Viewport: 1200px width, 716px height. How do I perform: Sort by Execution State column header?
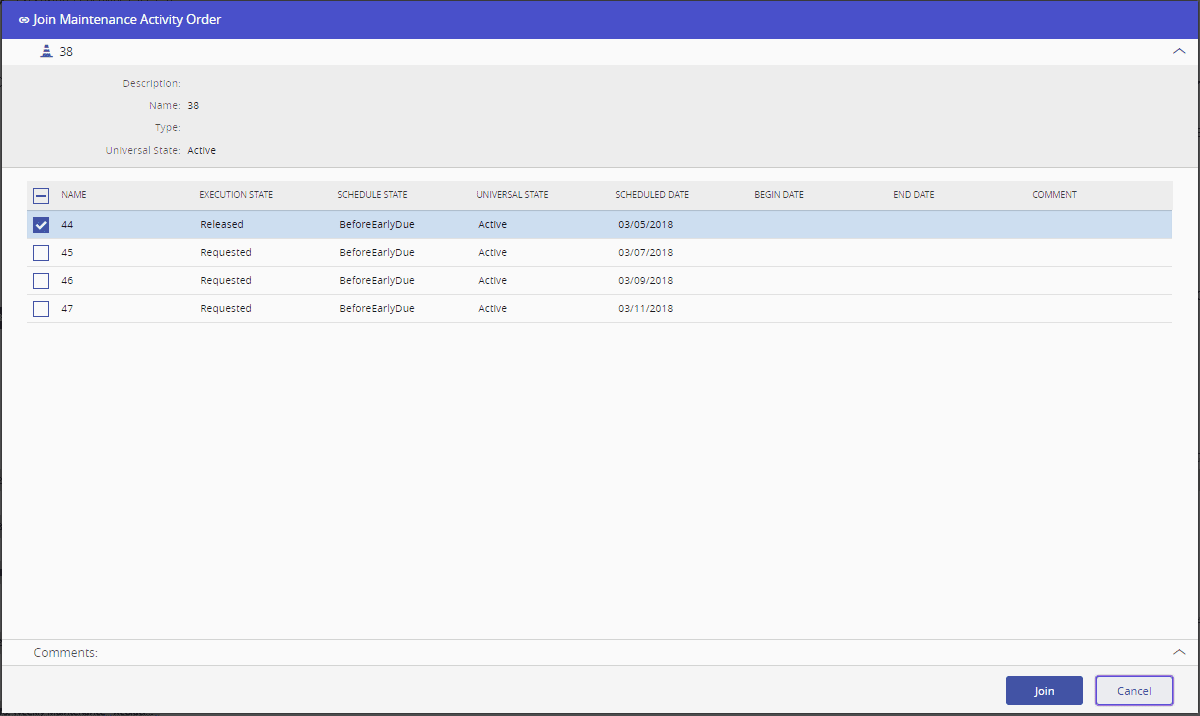click(x=236, y=195)
